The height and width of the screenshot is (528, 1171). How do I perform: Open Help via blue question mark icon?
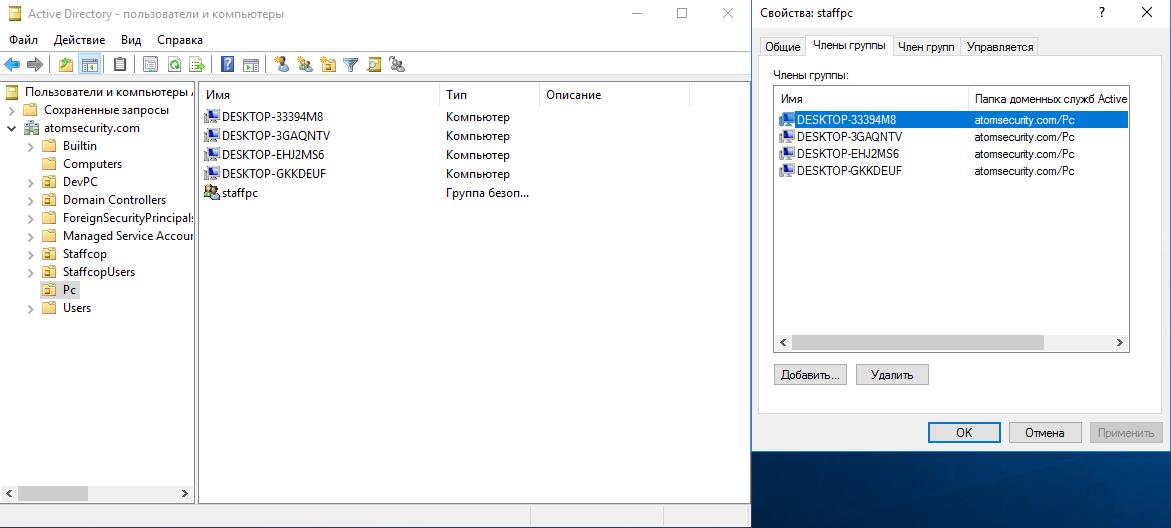(228, 65)
